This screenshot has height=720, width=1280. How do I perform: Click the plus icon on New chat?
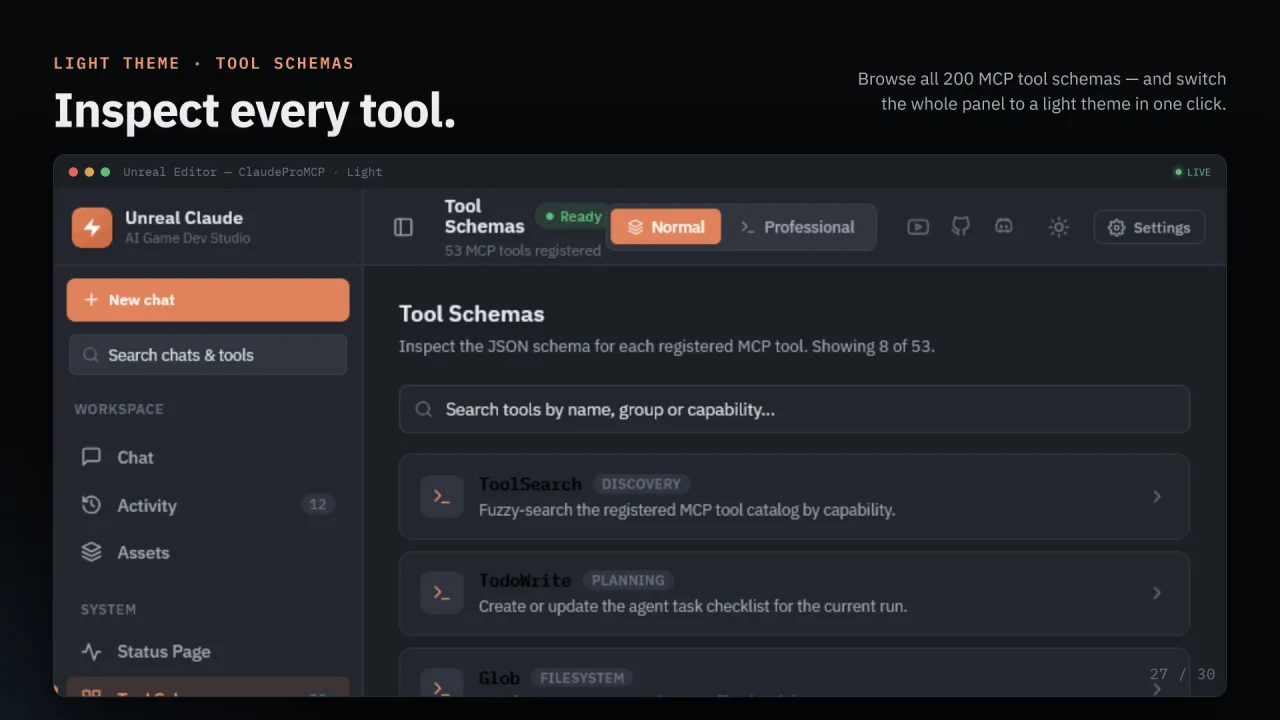click(91, 300)
